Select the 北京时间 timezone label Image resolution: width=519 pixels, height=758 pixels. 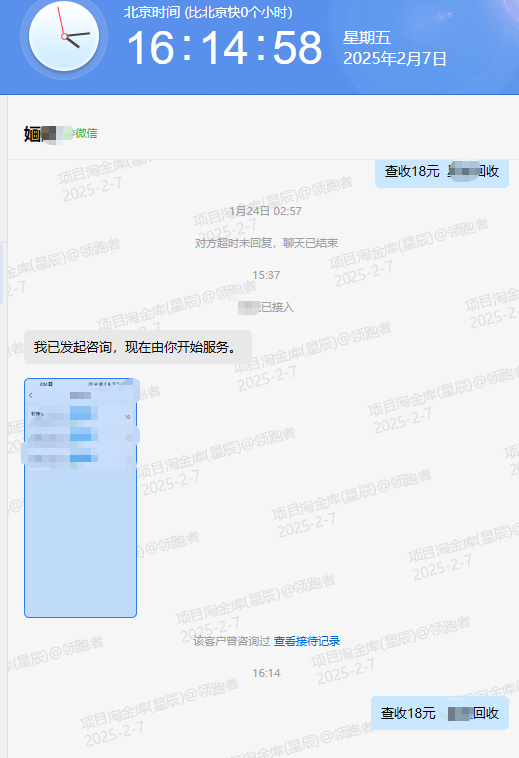point(152,12)
